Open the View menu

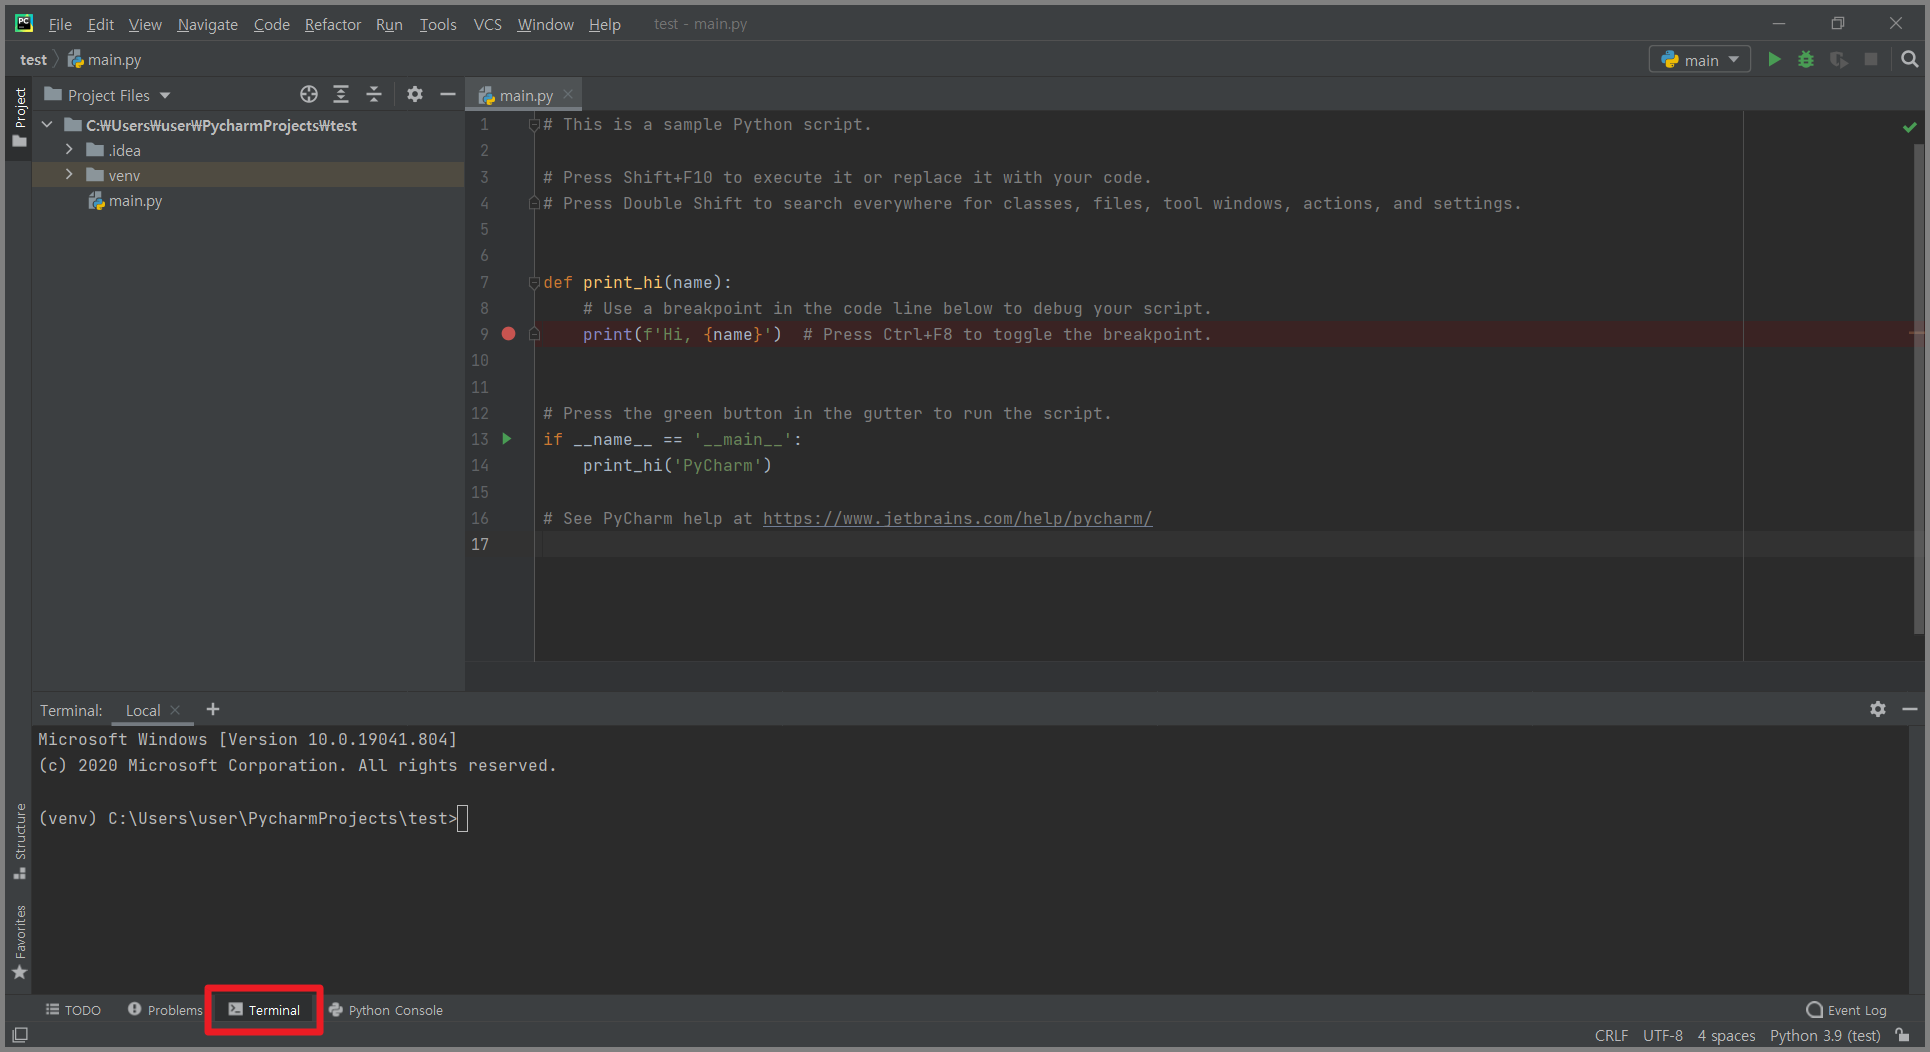[145, 24]
